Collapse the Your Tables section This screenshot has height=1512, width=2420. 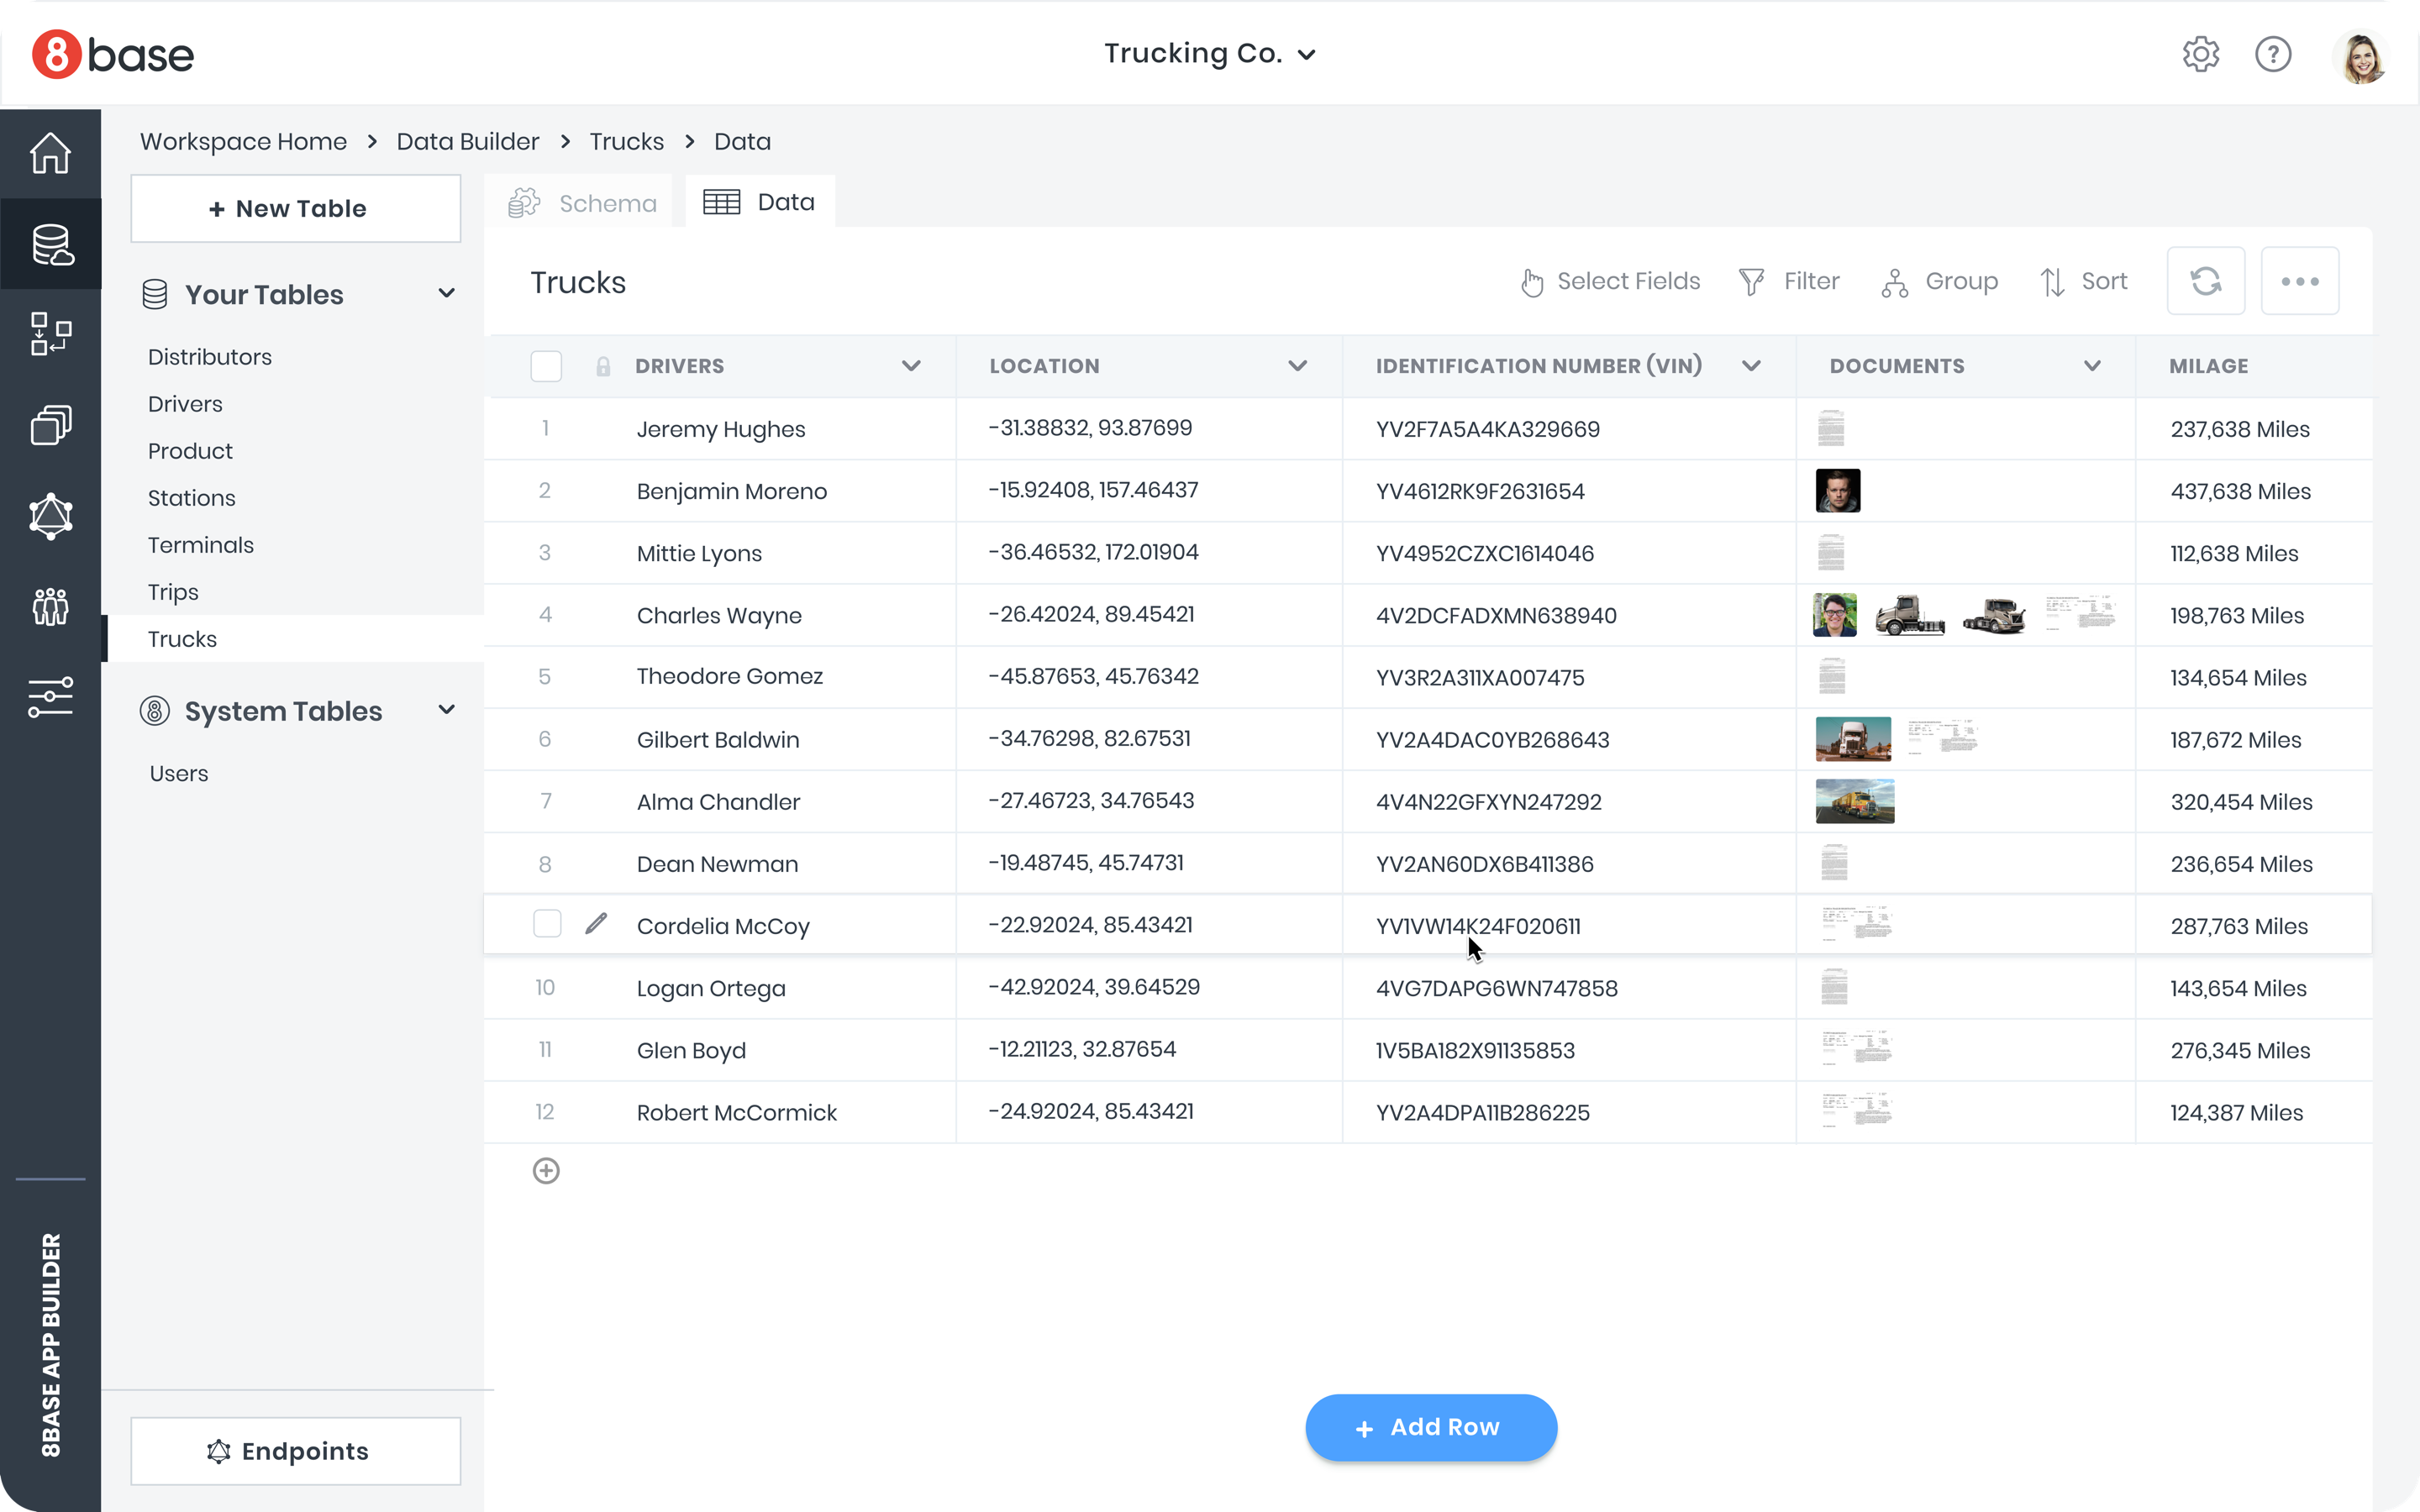click(x=447, y=293)
